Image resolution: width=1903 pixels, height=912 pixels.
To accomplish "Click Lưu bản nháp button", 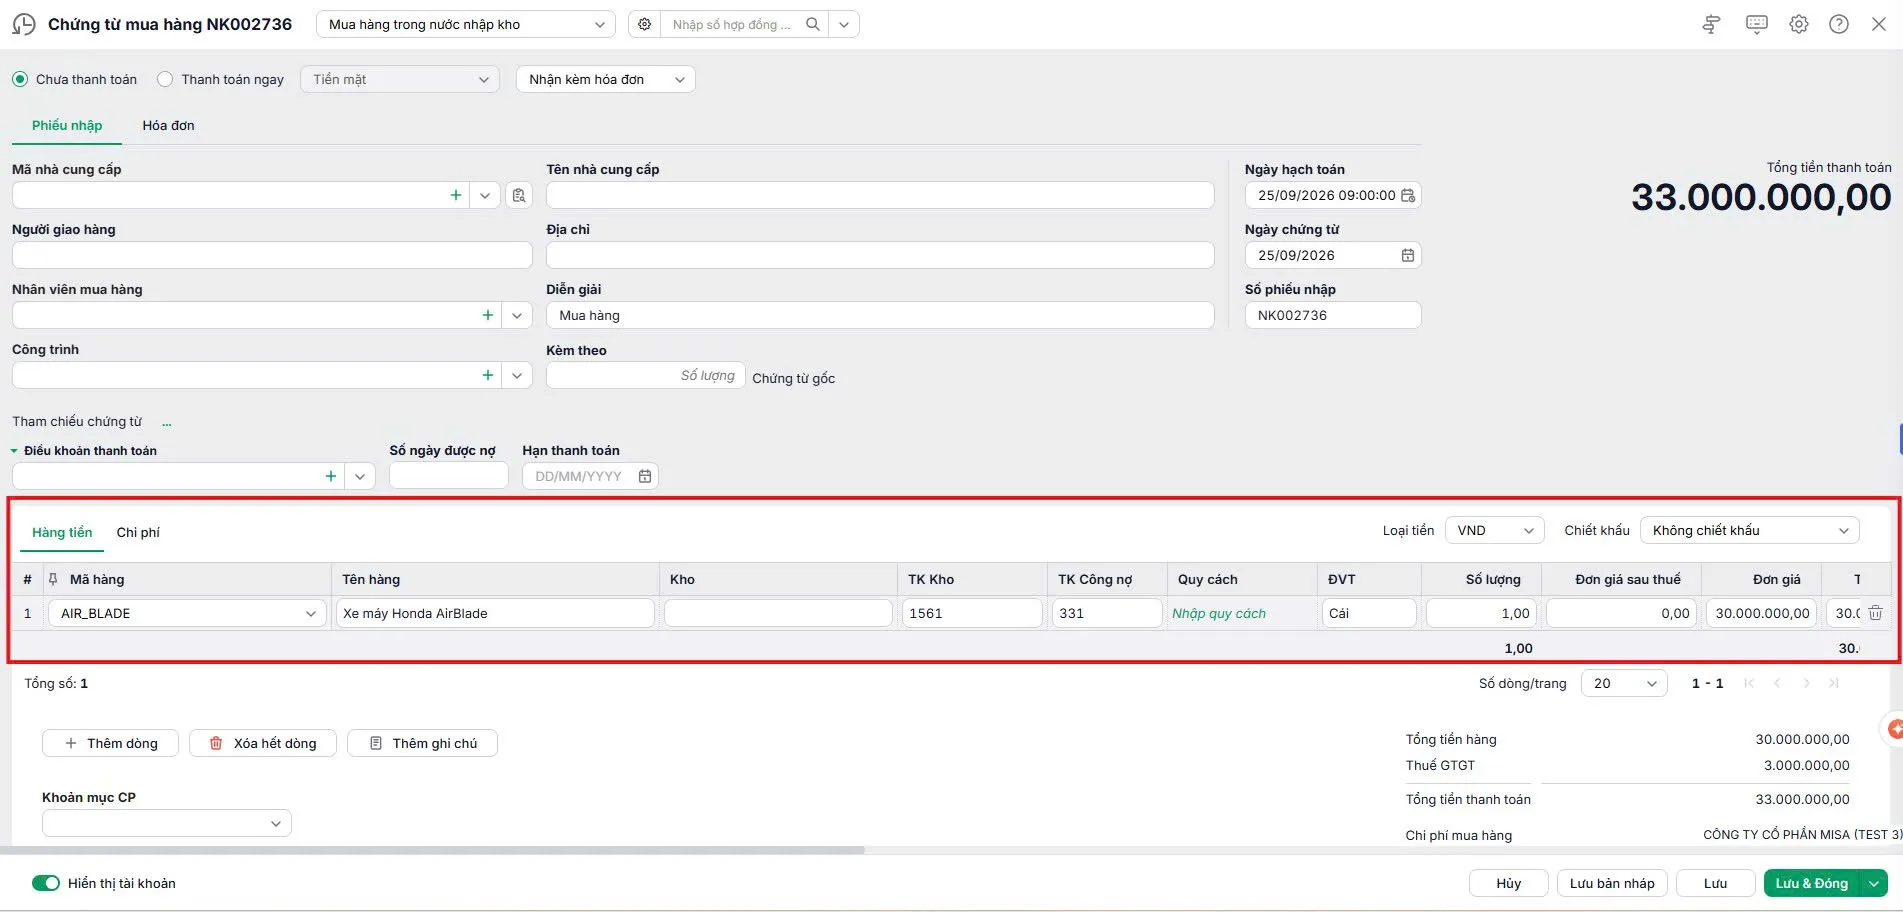I will coord(1612,883).
